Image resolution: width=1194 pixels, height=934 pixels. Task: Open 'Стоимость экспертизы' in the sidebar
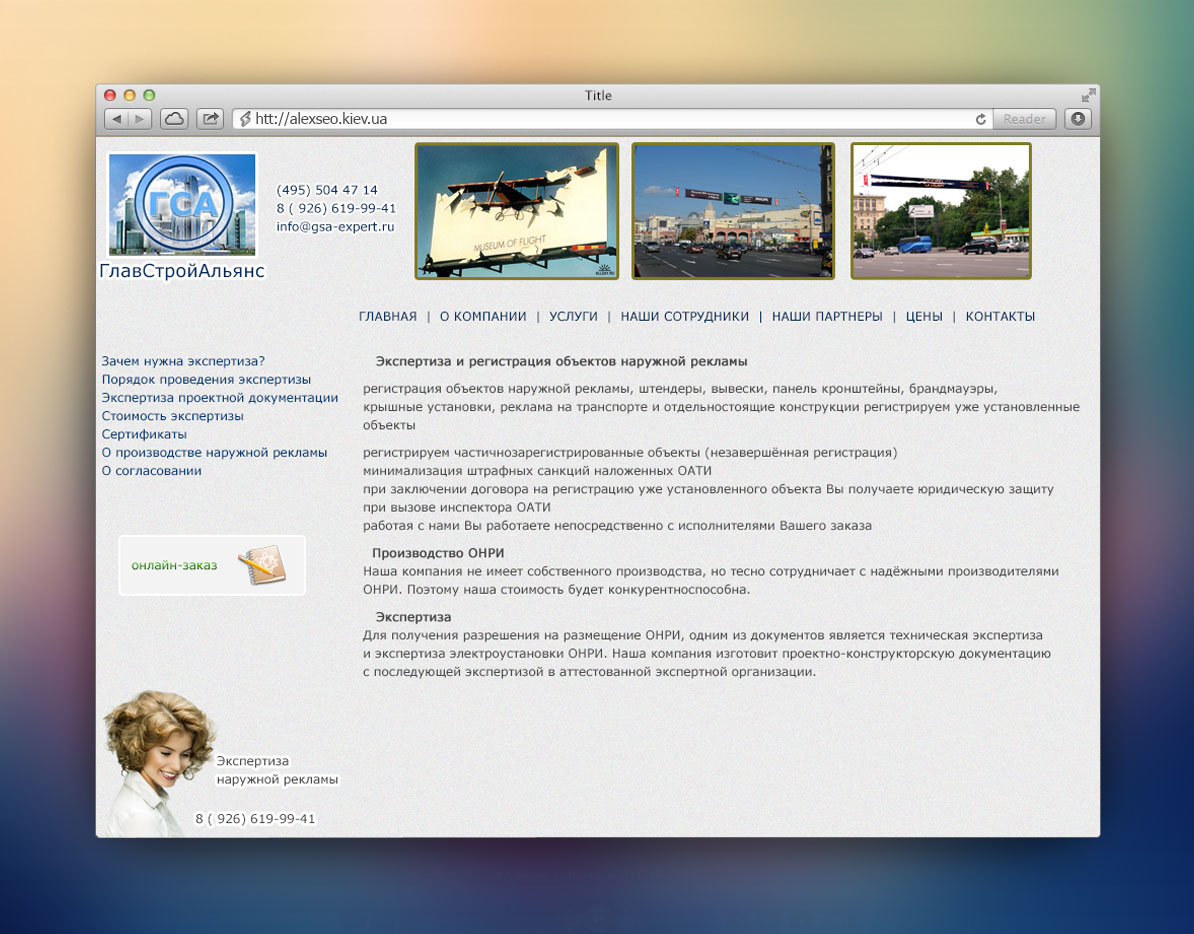[x=173, y=416]
